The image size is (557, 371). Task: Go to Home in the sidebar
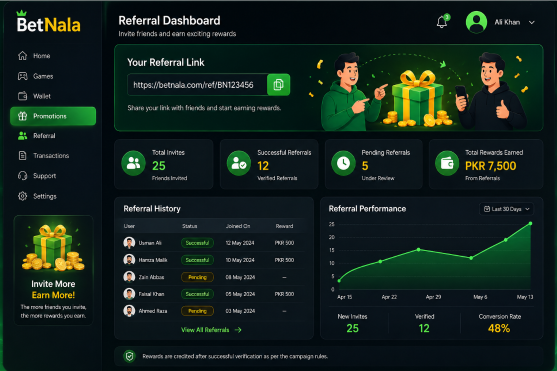(x=53, y=56)
